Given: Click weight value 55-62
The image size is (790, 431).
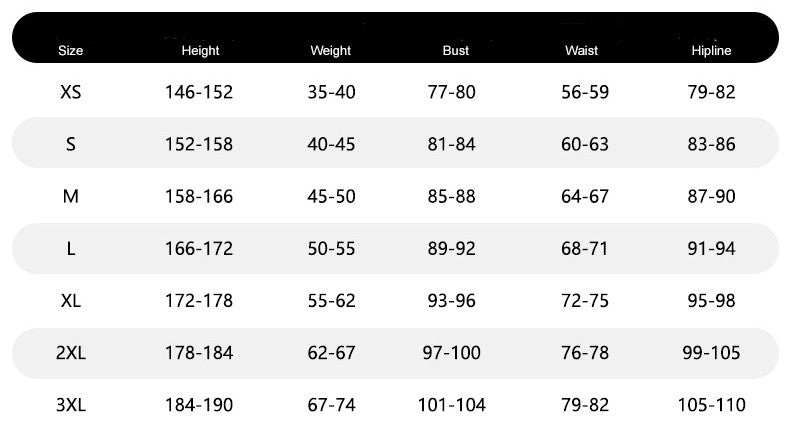Looking at the screenshot, I should (x=331, y=300).
